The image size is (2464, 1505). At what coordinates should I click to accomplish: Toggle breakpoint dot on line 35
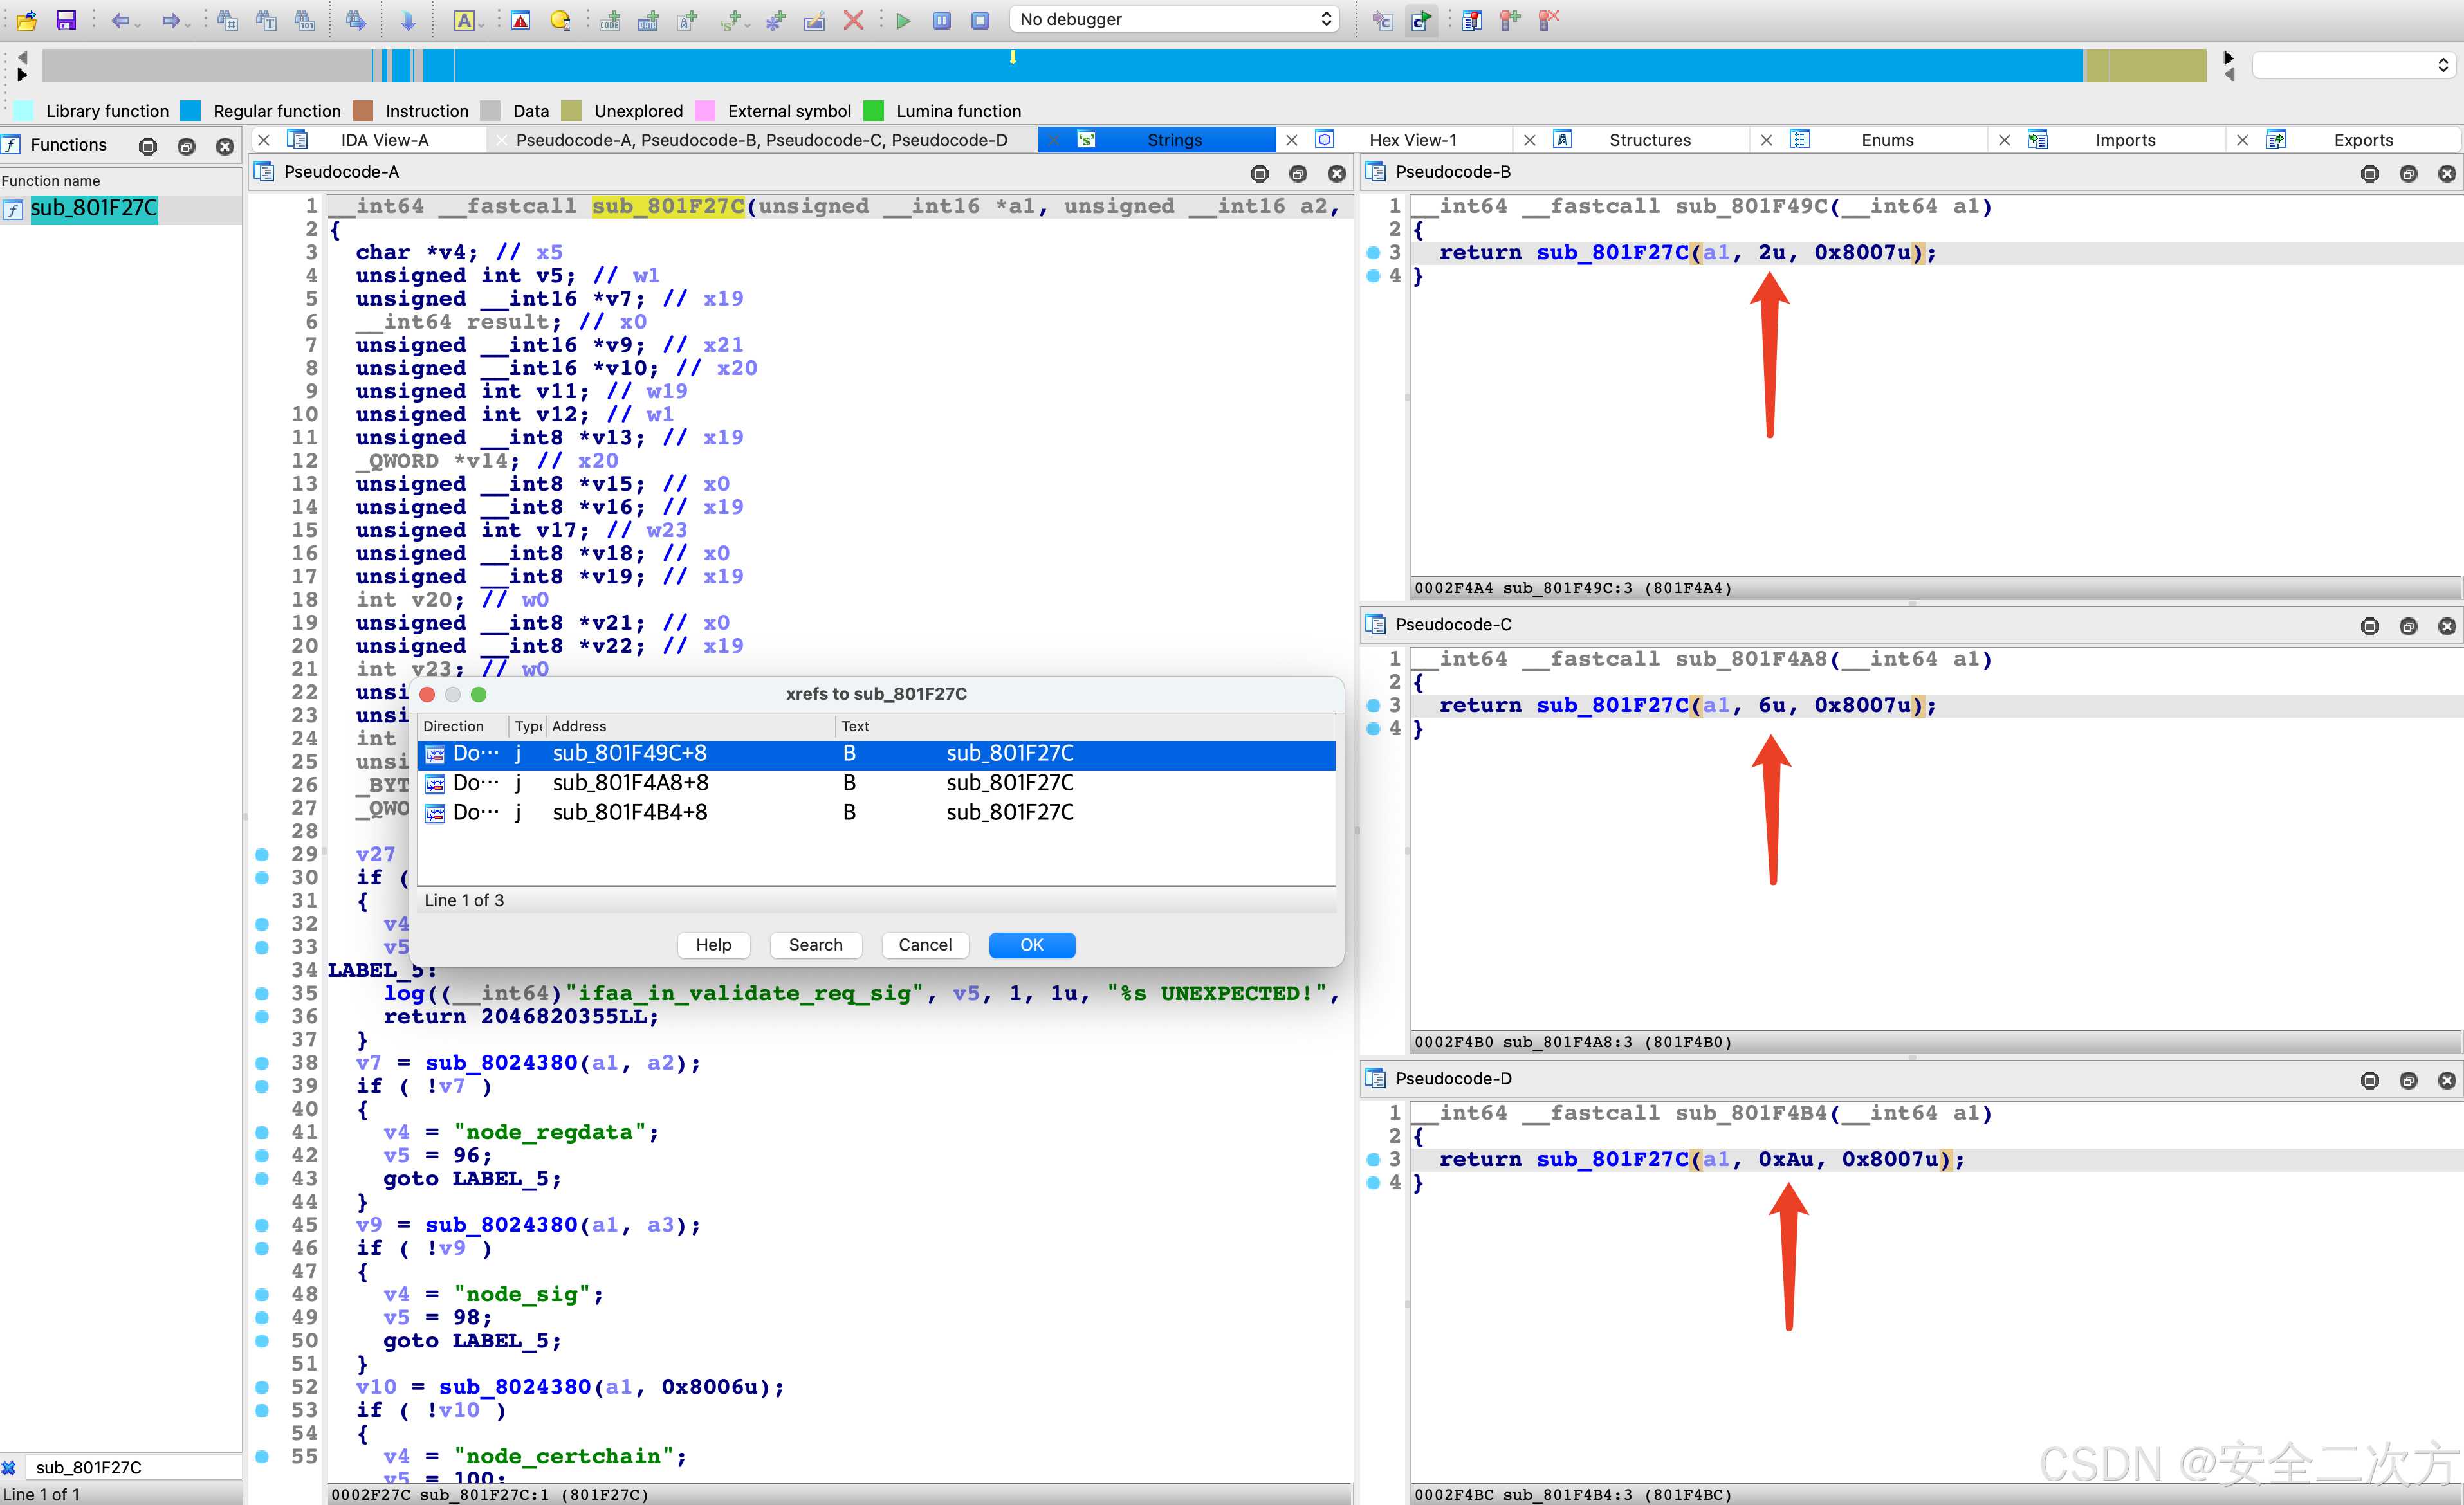tap(262, 993)
